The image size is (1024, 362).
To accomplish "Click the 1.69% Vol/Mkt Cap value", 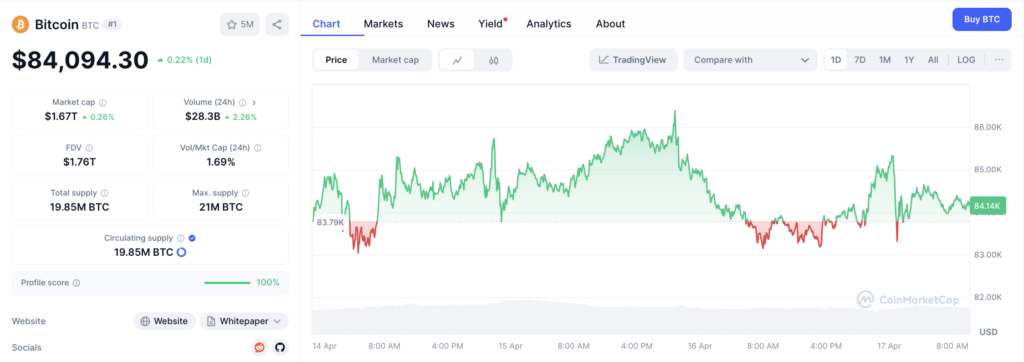I will point(221,162).
